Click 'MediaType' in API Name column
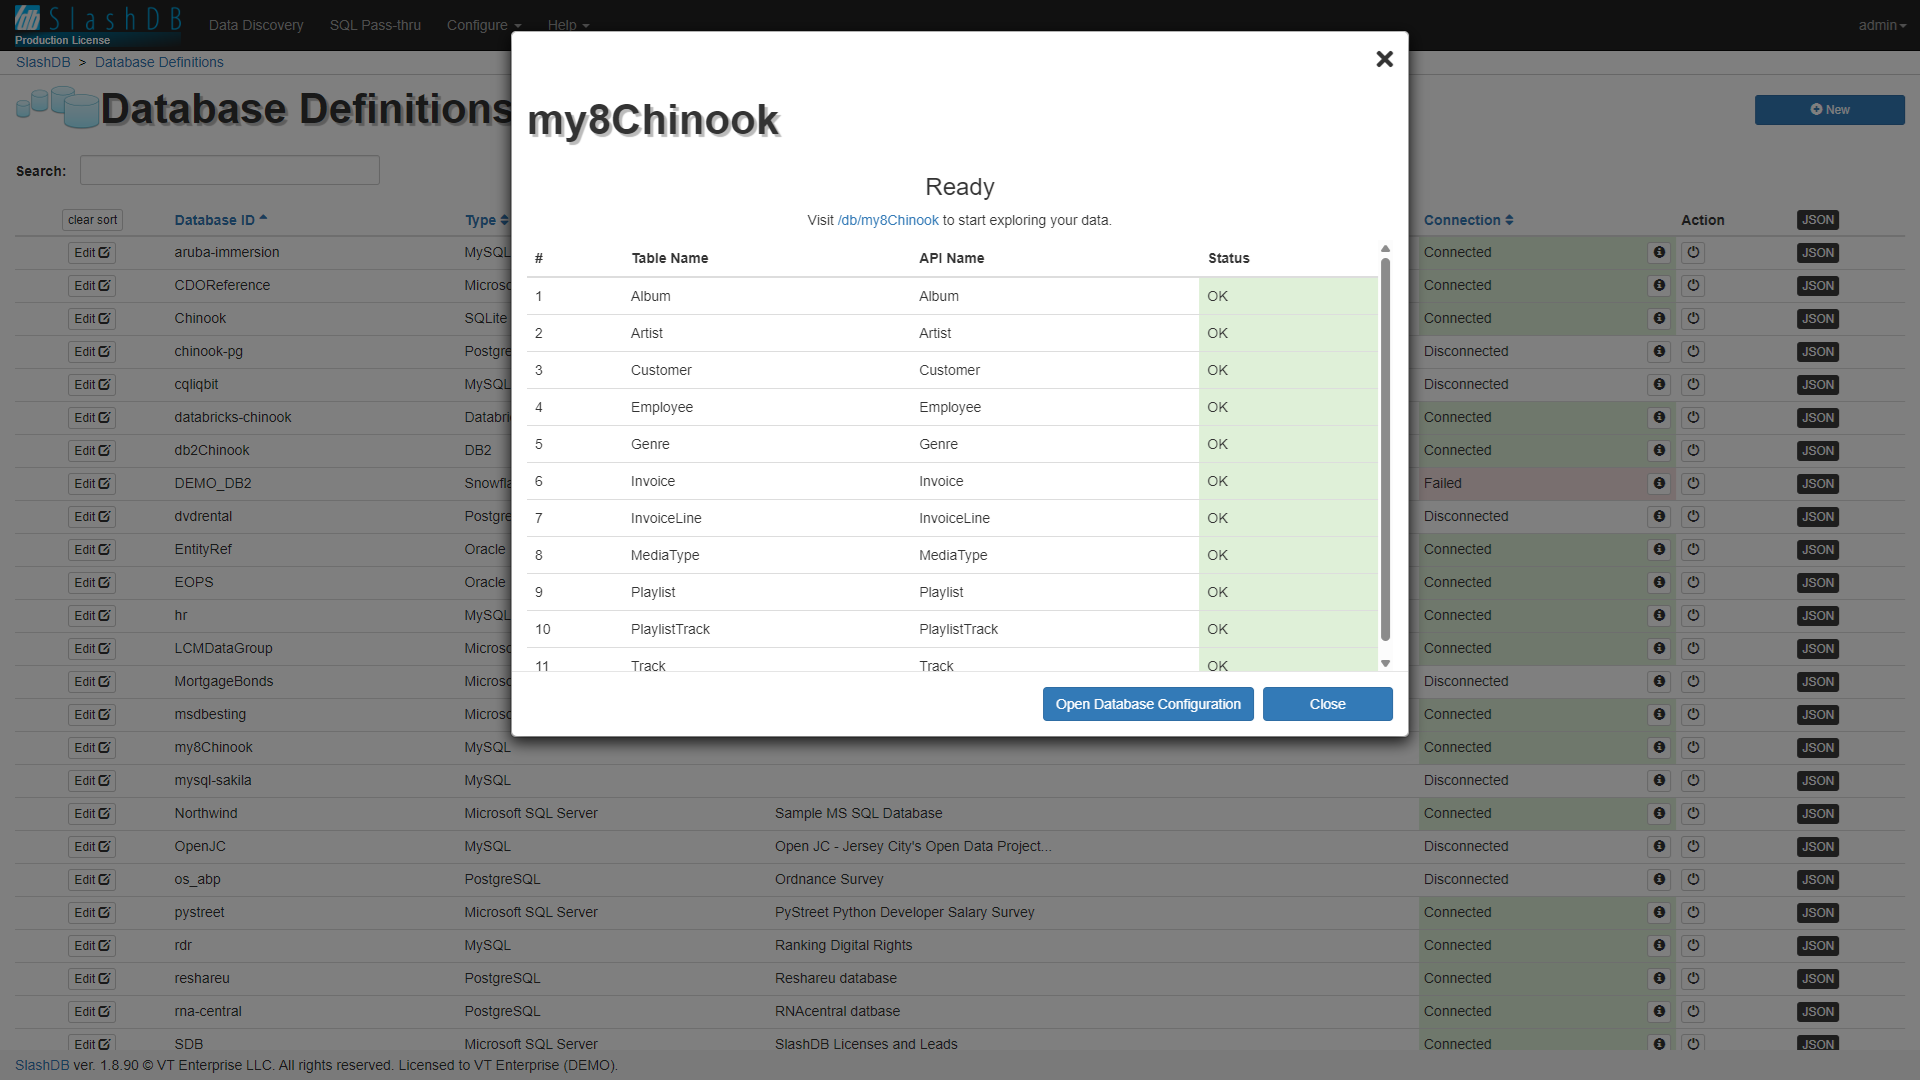 pos(953,555)
